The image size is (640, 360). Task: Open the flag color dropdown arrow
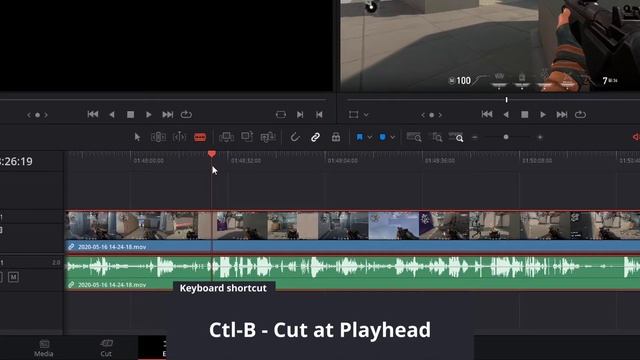coord(369,138)
